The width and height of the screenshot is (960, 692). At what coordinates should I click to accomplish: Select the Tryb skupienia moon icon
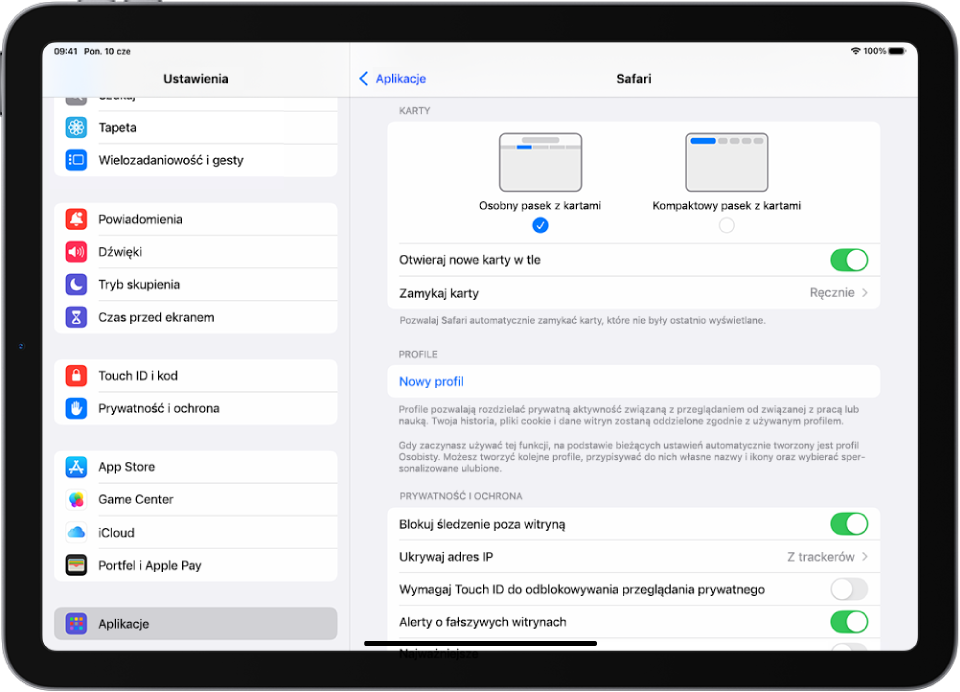[76, 284]
